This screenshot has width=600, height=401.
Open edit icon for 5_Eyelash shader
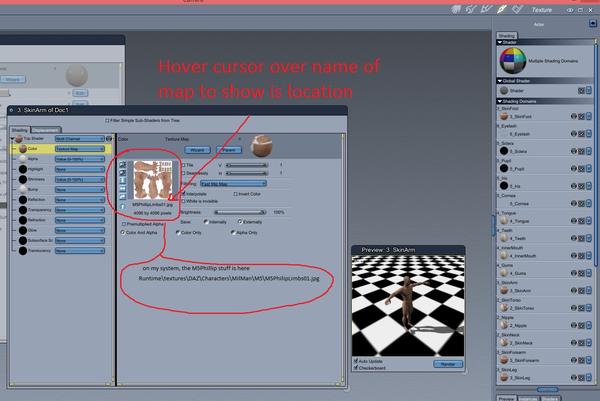tap(581, 134)
